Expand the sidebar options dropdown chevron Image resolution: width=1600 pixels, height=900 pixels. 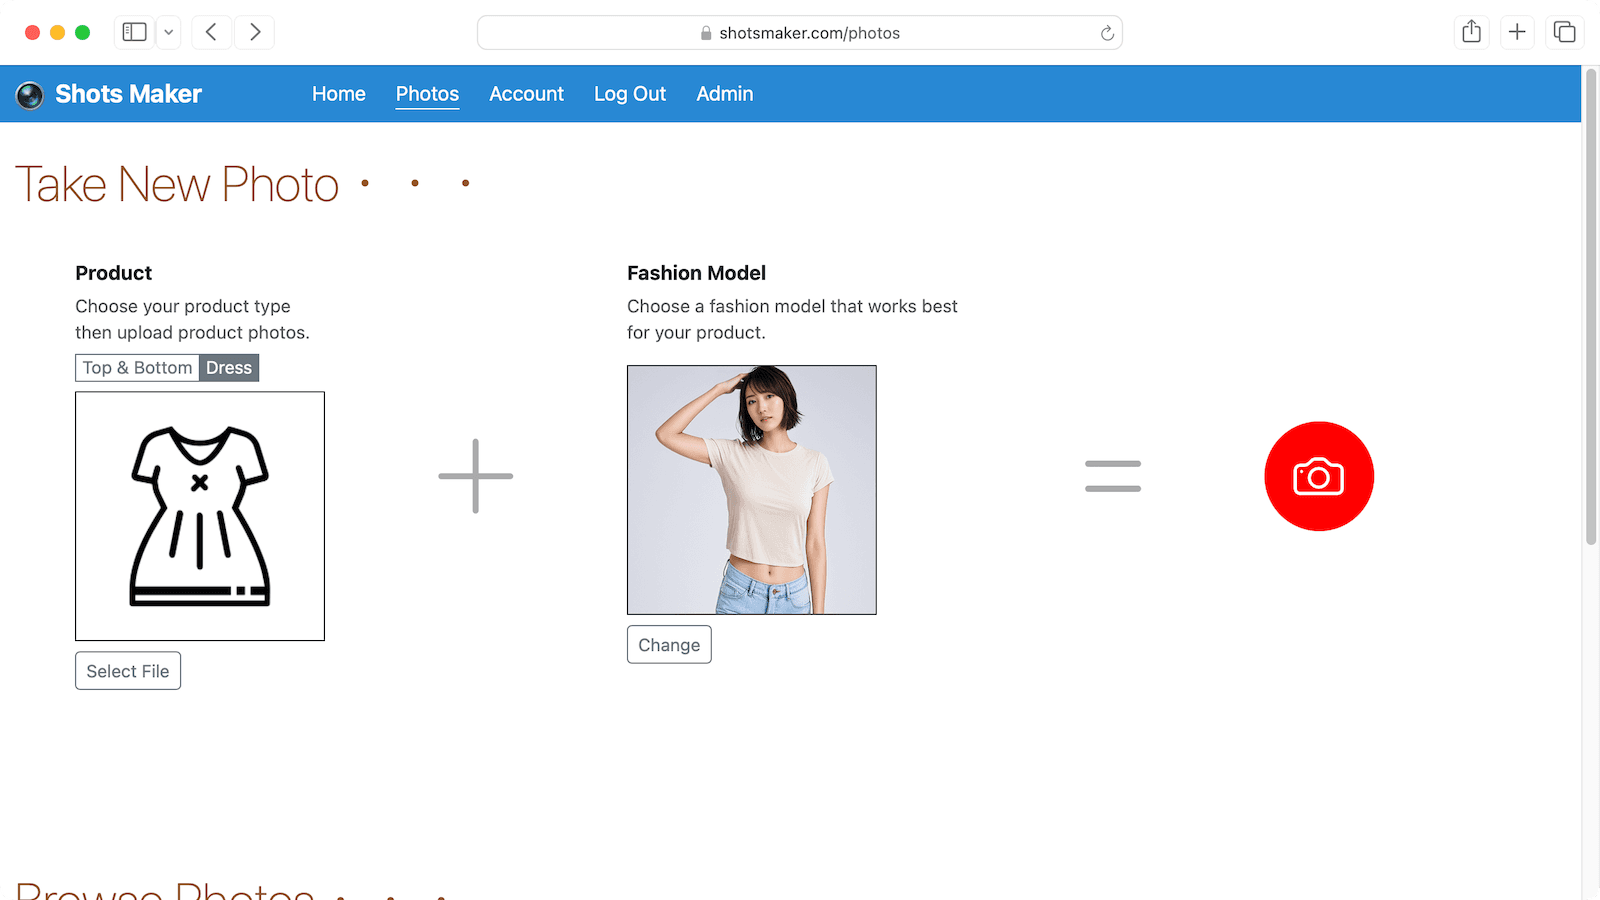(x=169, y=33)
